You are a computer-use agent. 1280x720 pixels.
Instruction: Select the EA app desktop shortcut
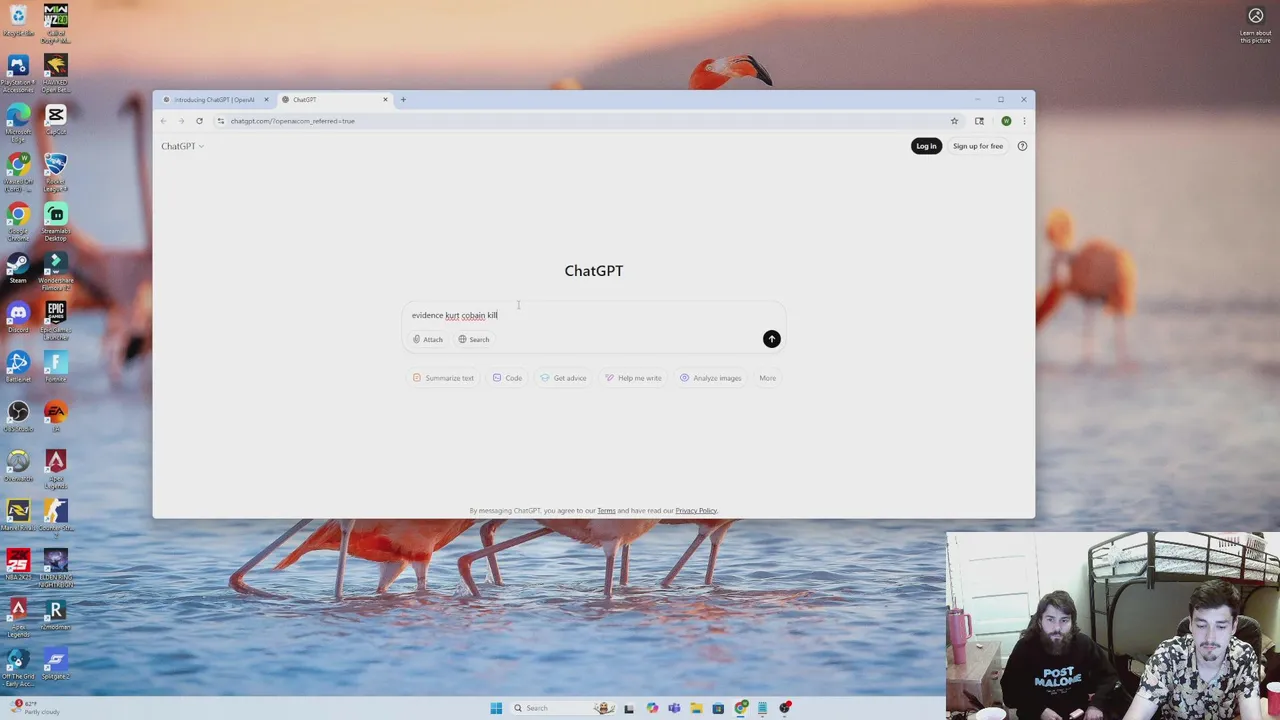pos(55,415)
